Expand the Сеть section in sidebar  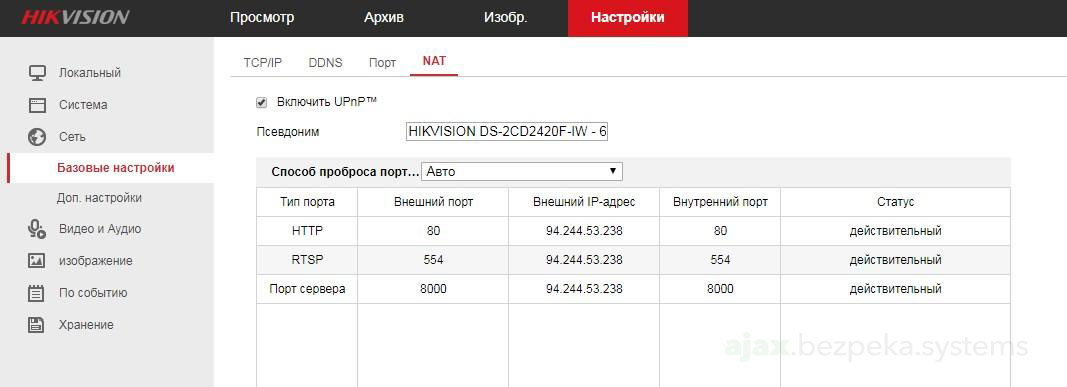[72, 137]
